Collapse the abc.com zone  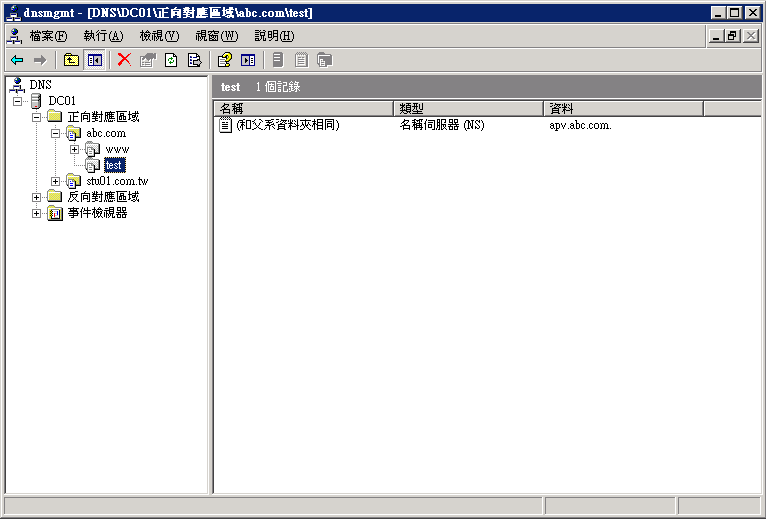pyautogui.click(x=56, y=133)
